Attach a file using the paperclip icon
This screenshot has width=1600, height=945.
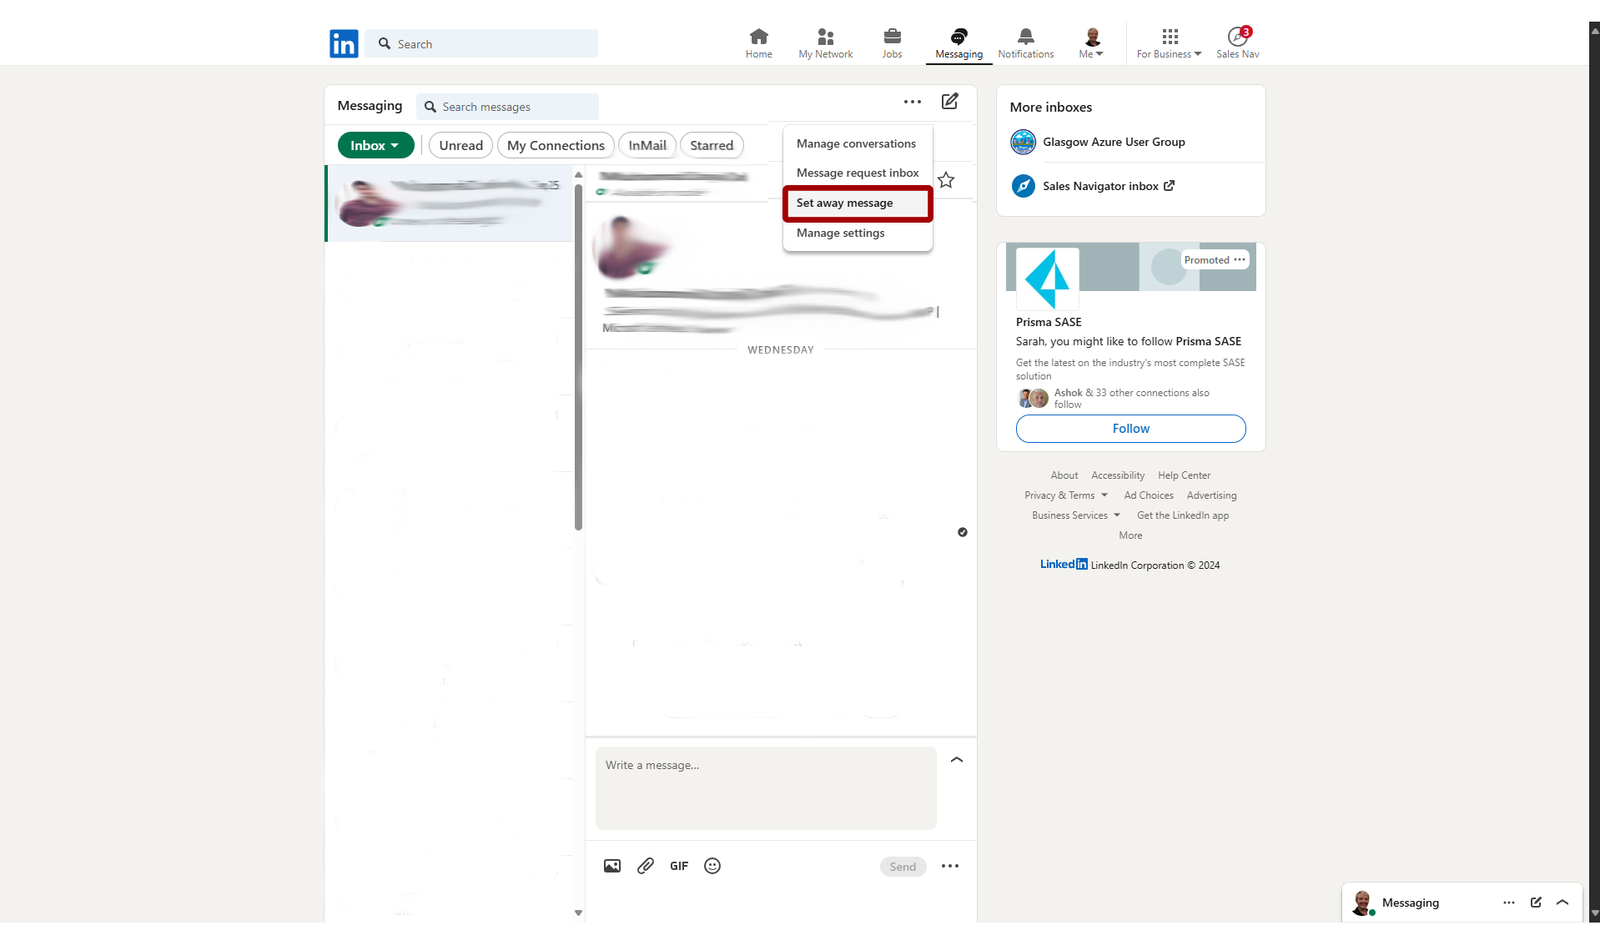pyautogui.click(x=645, y=865)
